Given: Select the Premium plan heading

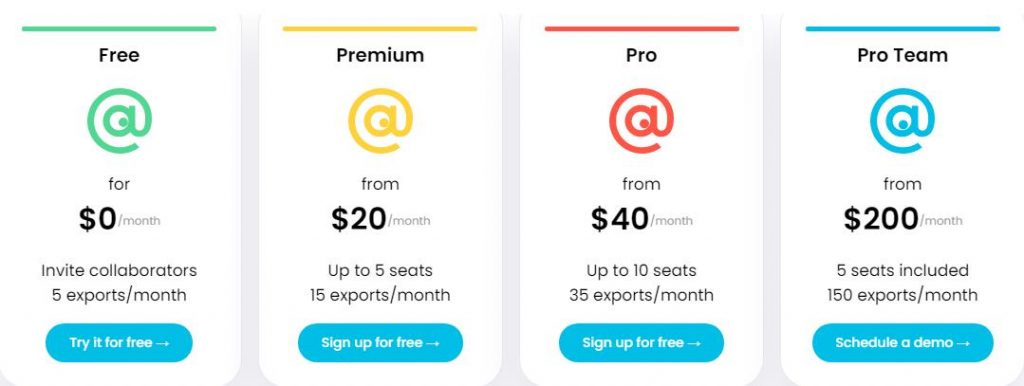Looking at the screenshot, I should coord(380,56).
